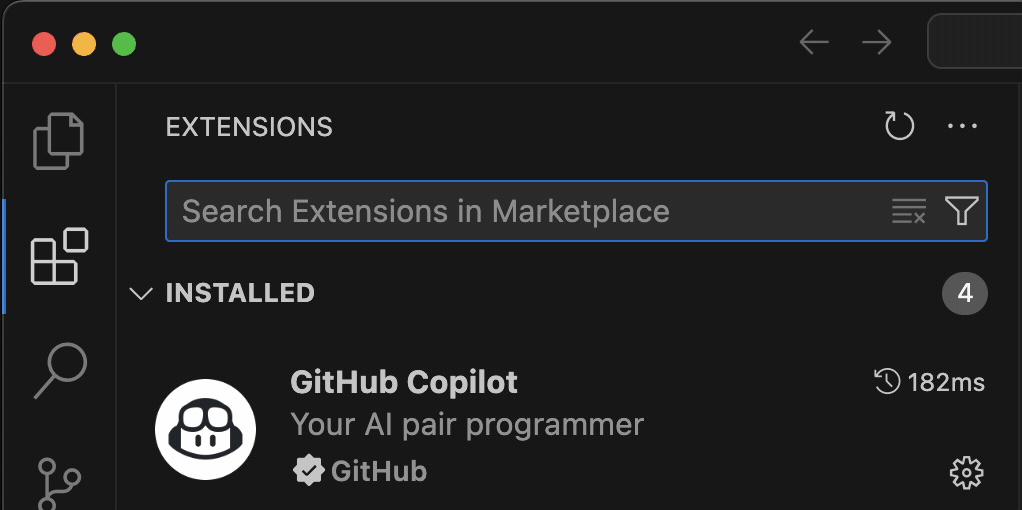The width and height of the screenshot is (1022, 510).
Task: Click the GitHub Copilot logo thumbnail
Action: coord(206,429)
